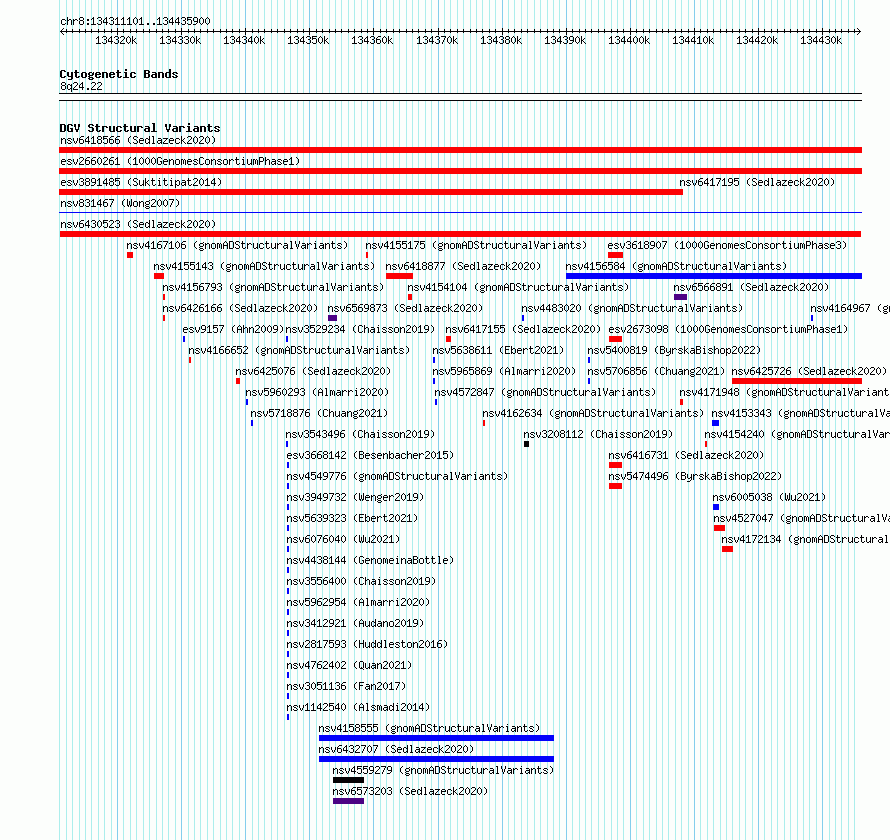The width and height of the screenshot is (890, 840).
Task: Click nsv4154104 variant label
Action: [518, 287]
